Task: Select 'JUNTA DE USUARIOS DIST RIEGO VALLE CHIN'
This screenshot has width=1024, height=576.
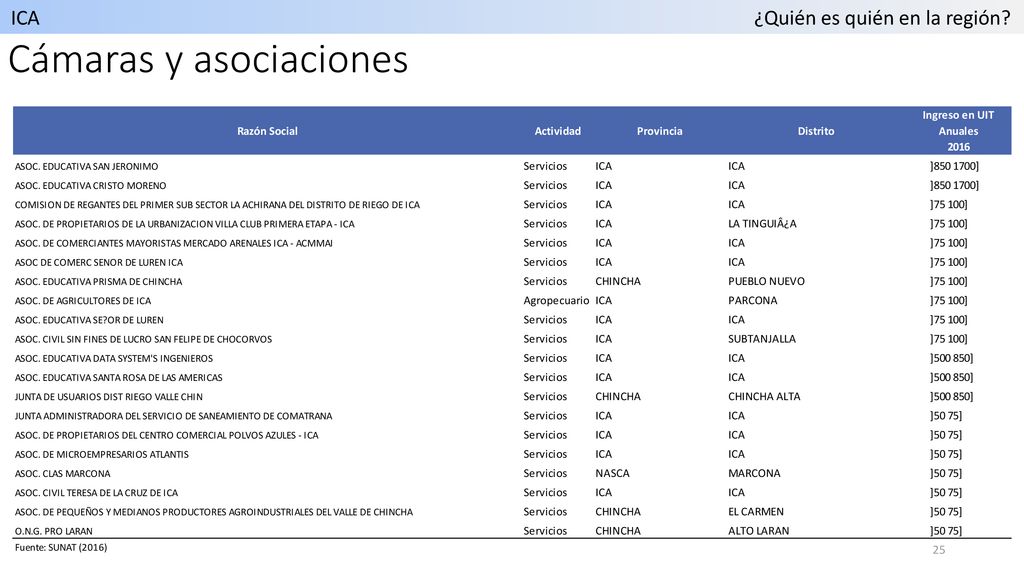Action: (108, 397)
